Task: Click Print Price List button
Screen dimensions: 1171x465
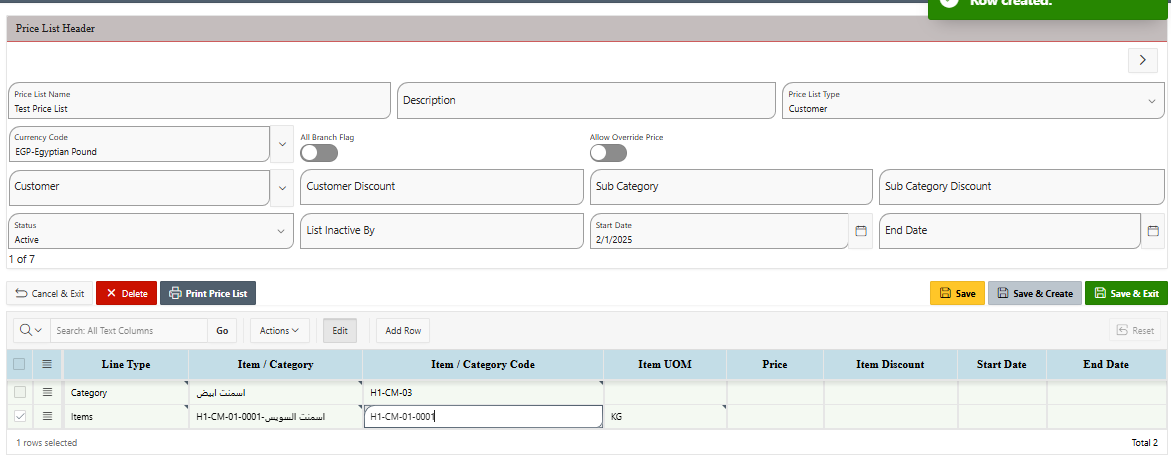Action: [x=208, y=293]
